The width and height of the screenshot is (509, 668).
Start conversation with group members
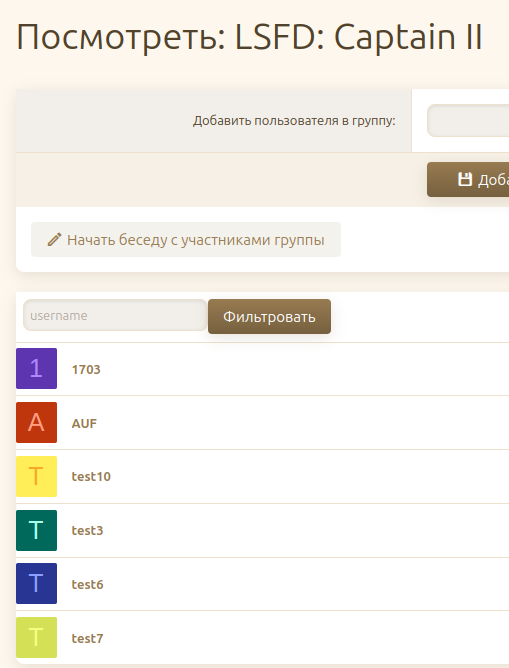click(186, 239)
